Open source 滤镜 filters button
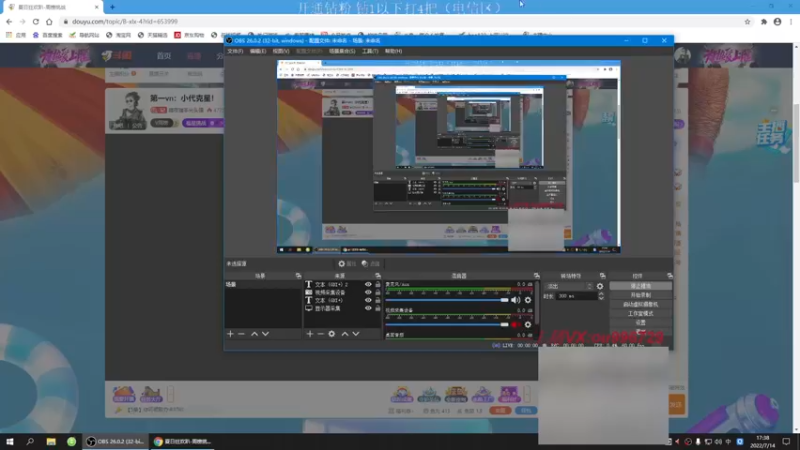Screen dimensions: 800x450 pyautogui.click(x=371, y=264)
